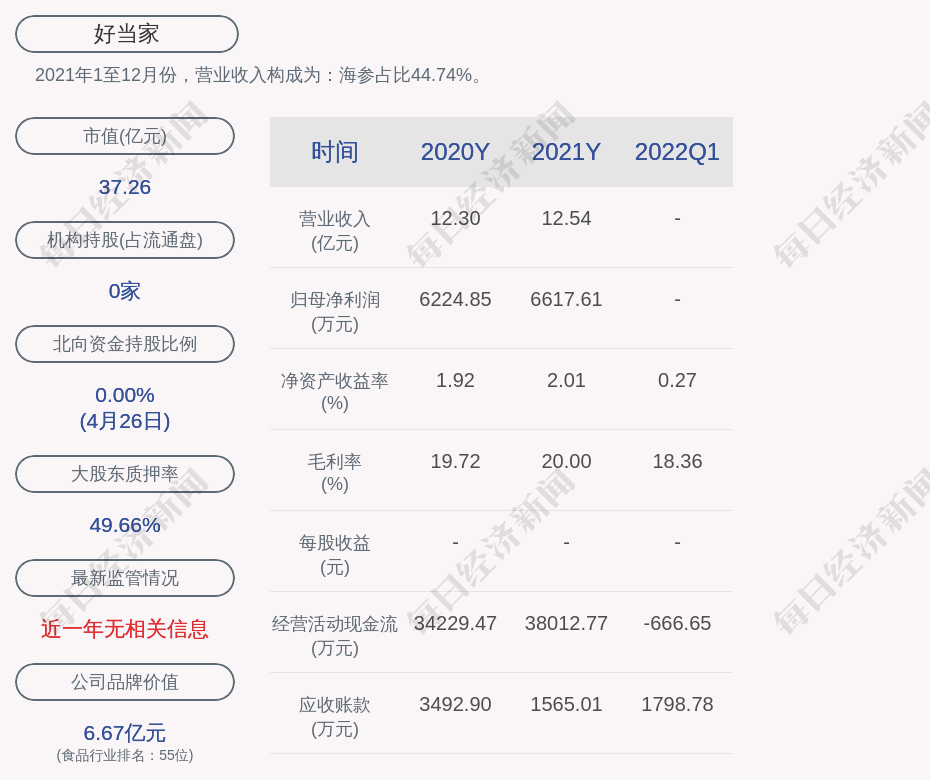Click the 2022Q1 dash in 归母净利润 row
930x780 pixels.
point(677,300)
